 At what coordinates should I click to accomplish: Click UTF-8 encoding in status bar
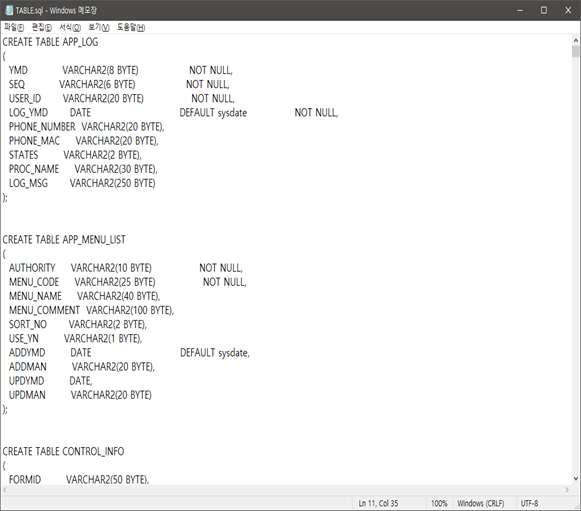pos(529,503)
